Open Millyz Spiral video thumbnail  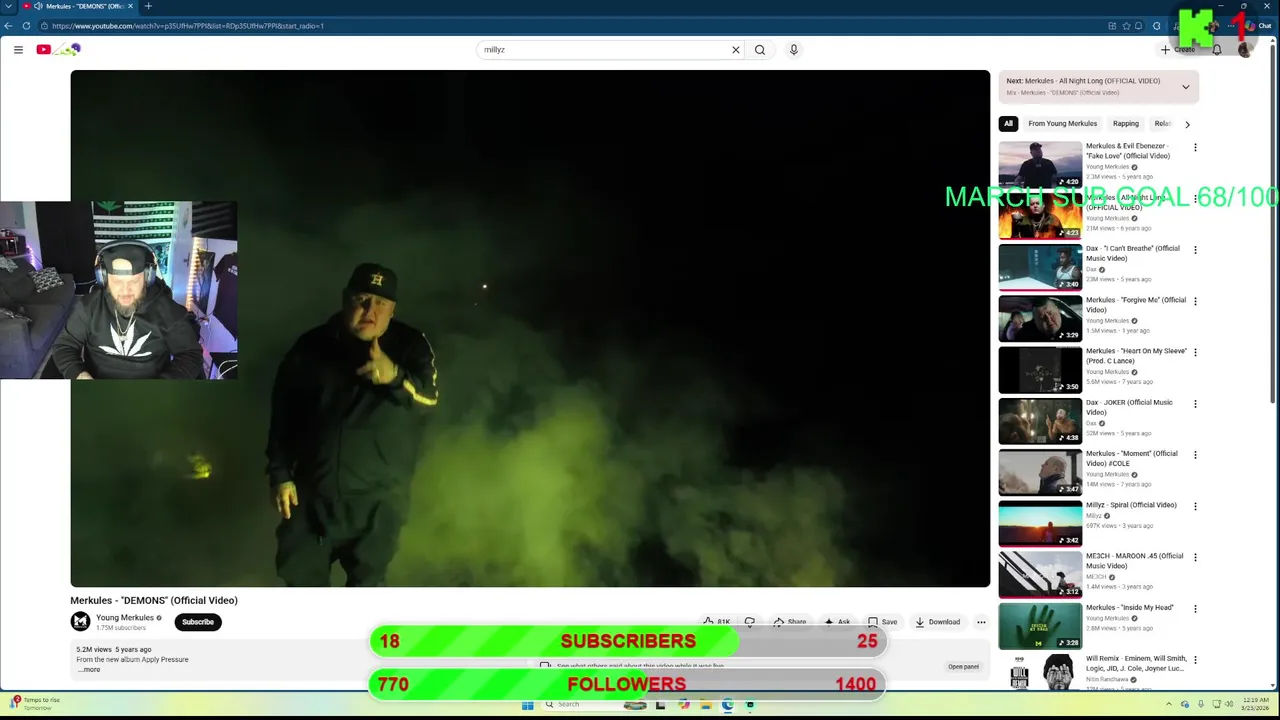pyautogui.click(x=1040, y=523)
